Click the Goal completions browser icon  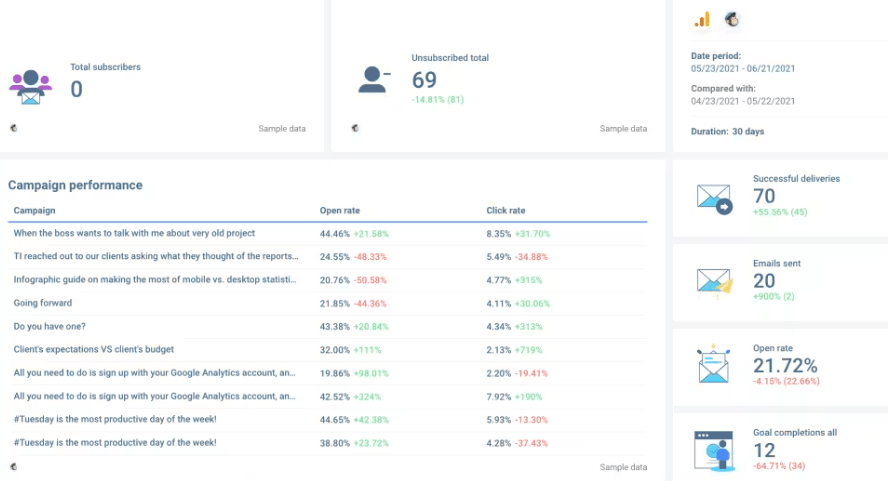click(714, 451)
